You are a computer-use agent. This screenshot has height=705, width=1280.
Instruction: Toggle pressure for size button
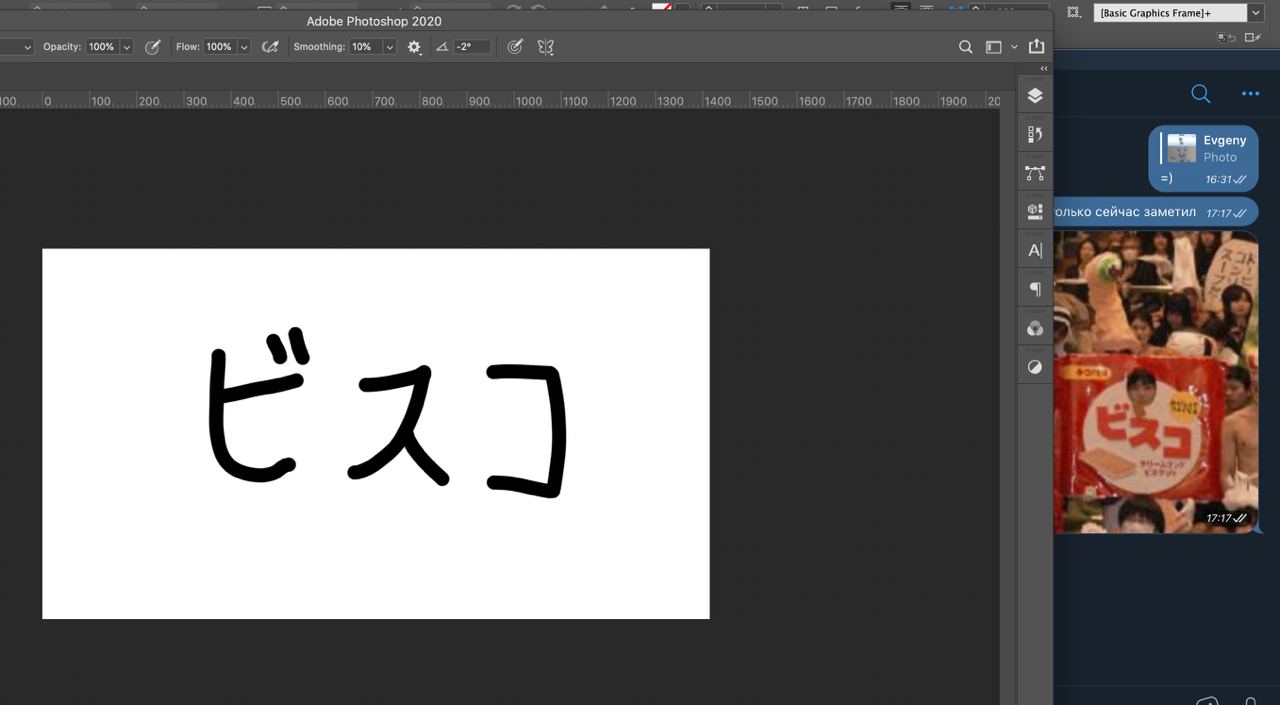click(515, 47)
